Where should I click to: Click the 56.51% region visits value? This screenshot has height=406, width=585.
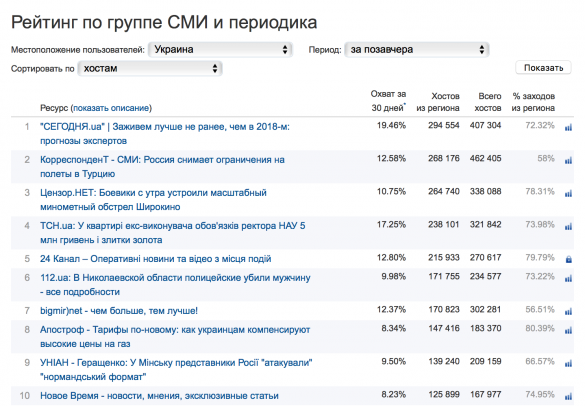click(x=540, y=309)
